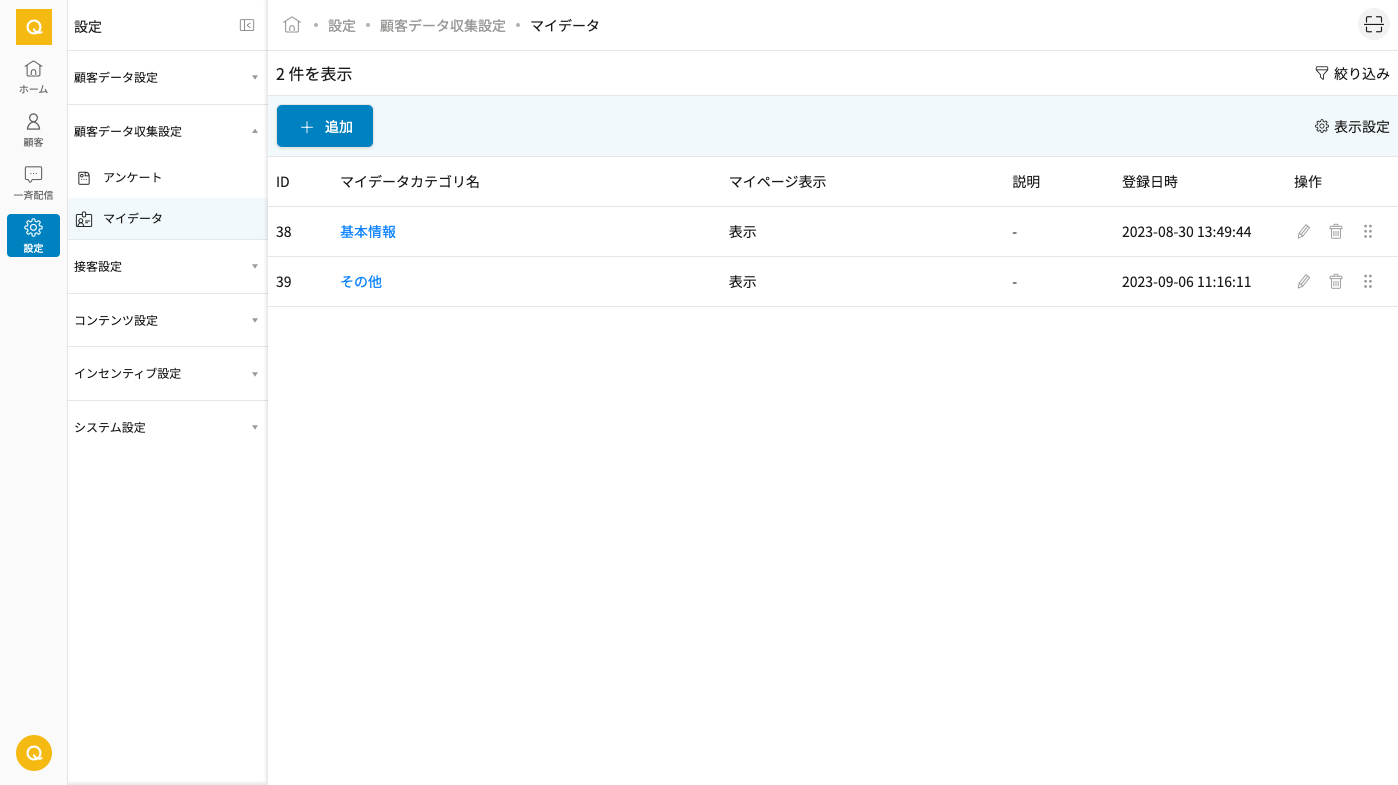Click drag handle icon on 基本情報 row
This screenshot has width=1398, height=785.
click(x=1367, y=232)
